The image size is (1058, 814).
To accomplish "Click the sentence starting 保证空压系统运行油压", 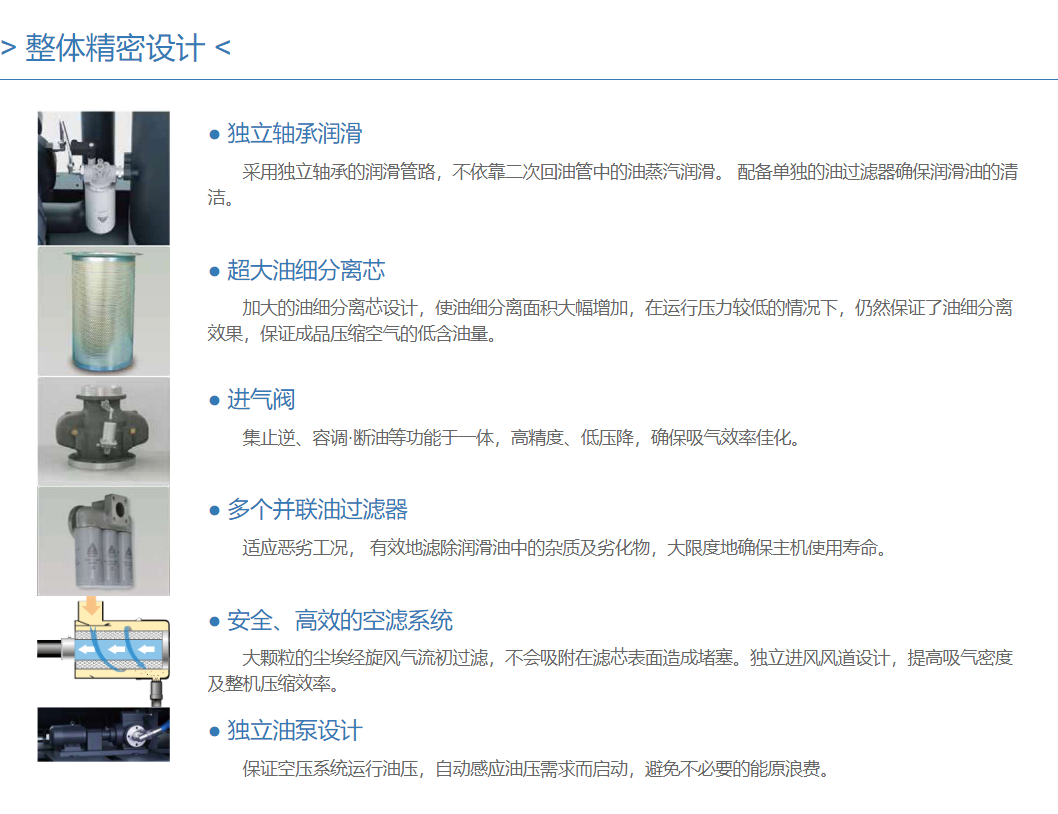I will (538, 769).
